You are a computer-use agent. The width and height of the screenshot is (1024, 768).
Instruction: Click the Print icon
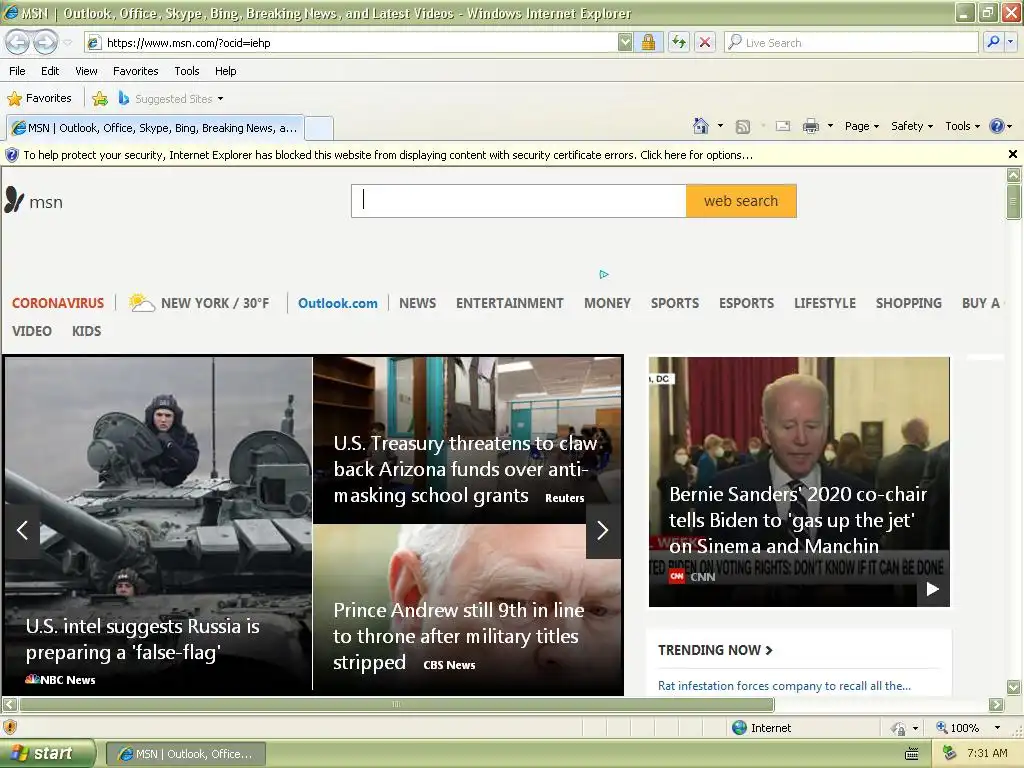810,126
